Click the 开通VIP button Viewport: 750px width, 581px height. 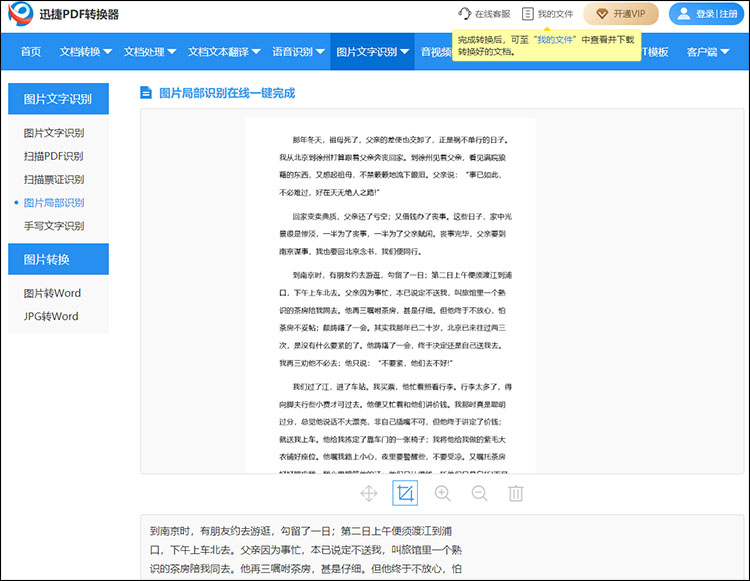coord(620,14)
